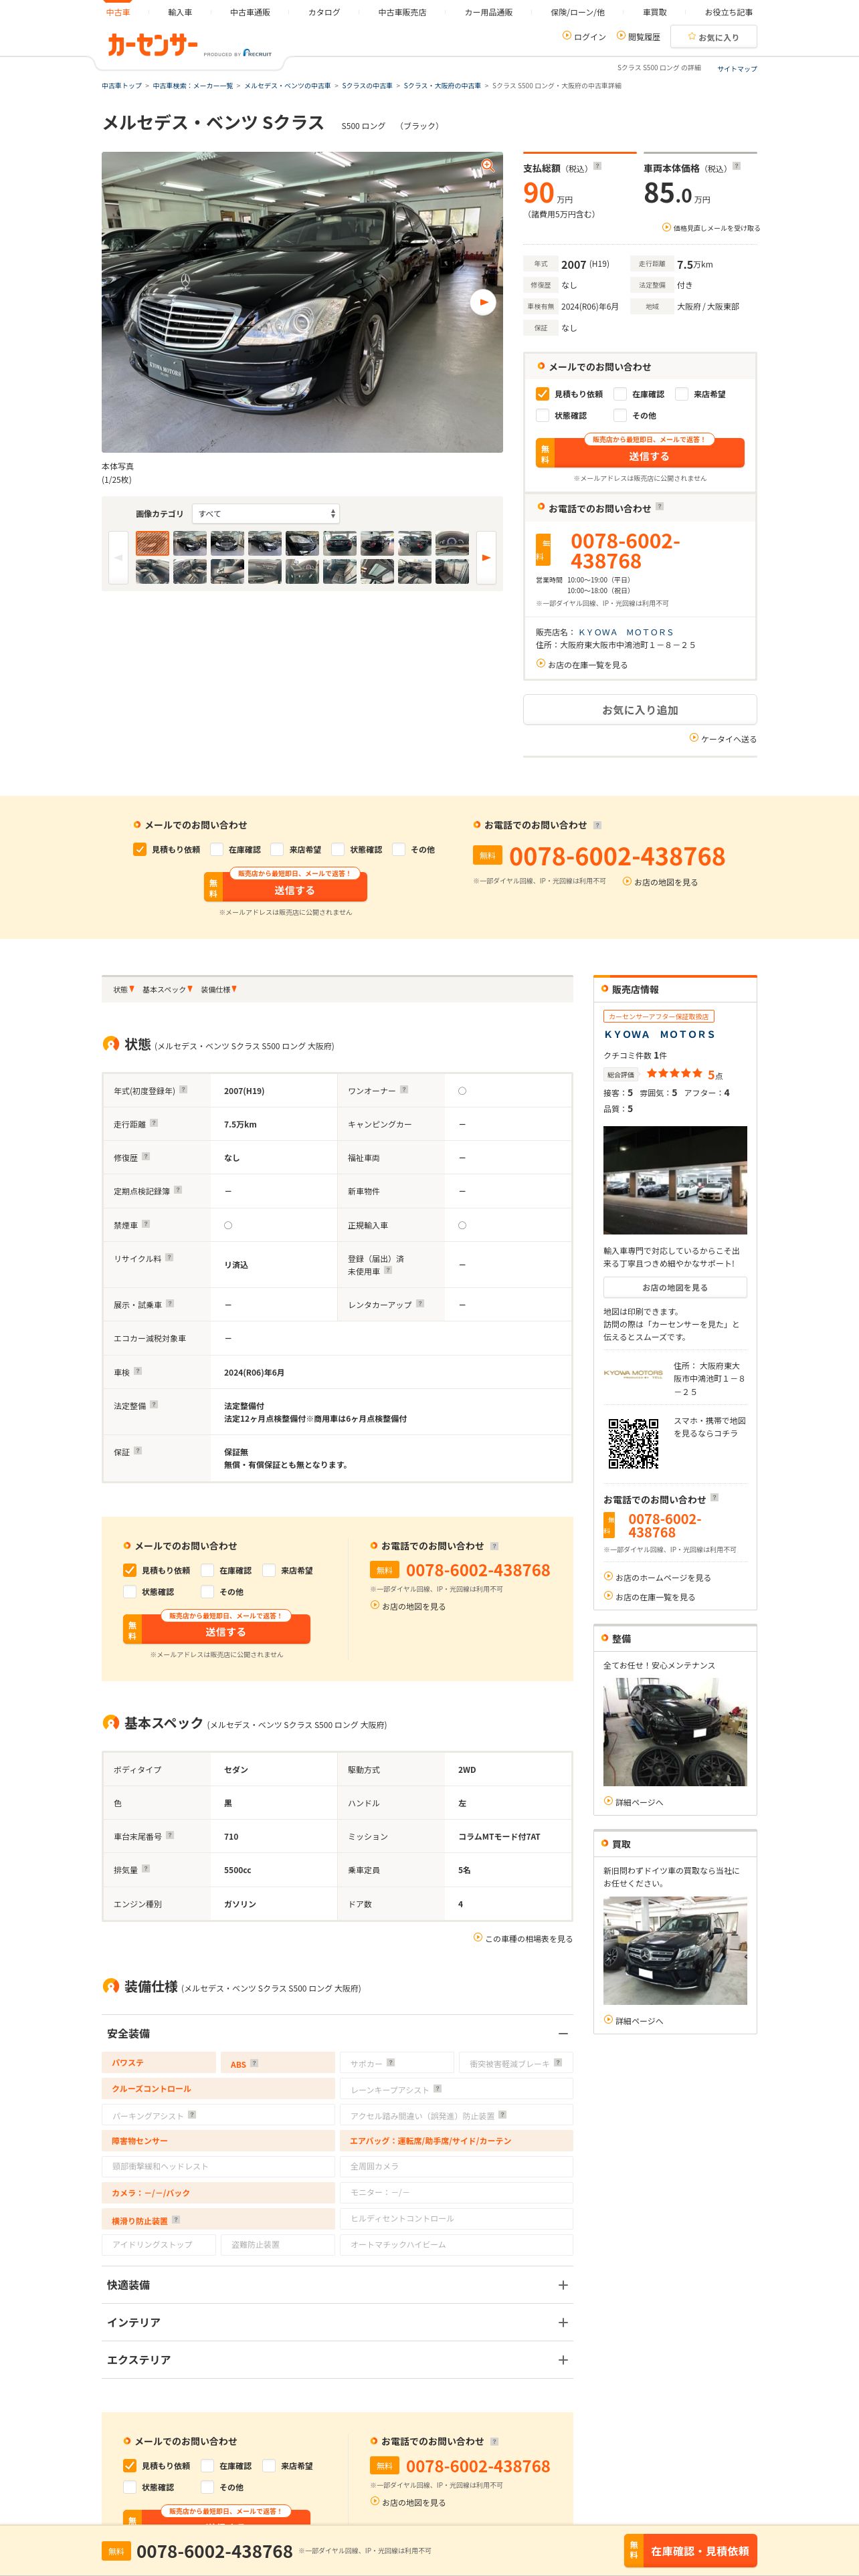Open the 車買取 top tab
The height and width of the screenshot is (2576, 859).
point(654,12)
